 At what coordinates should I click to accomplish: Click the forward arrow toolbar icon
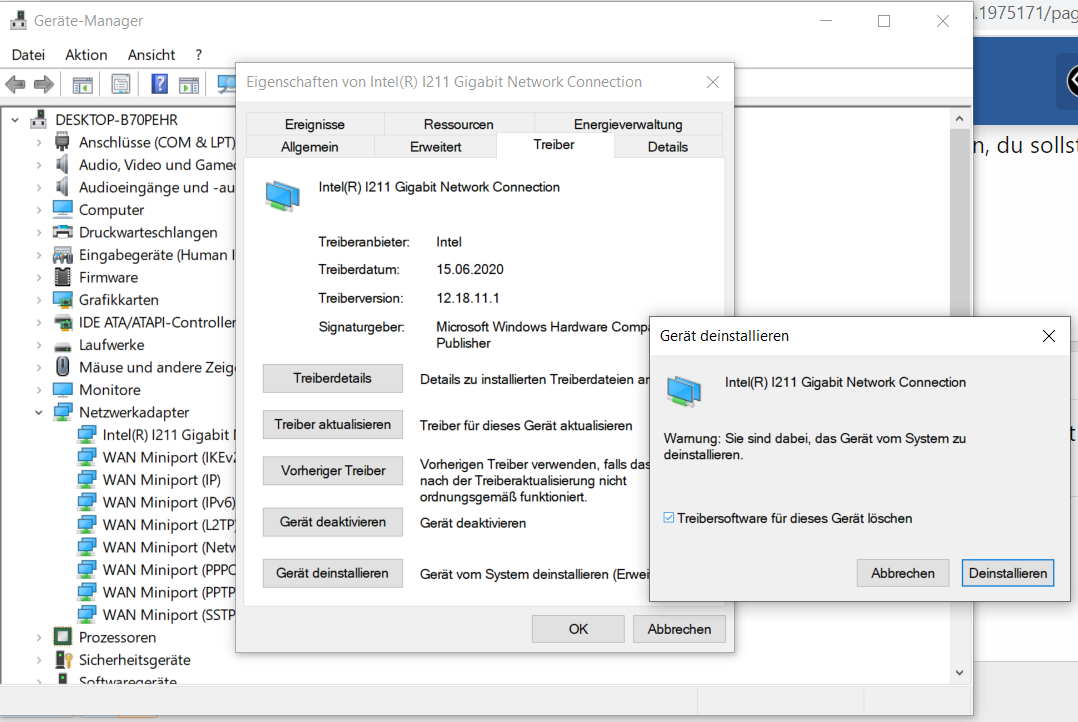pyautogui.click(x=44, y=85)
